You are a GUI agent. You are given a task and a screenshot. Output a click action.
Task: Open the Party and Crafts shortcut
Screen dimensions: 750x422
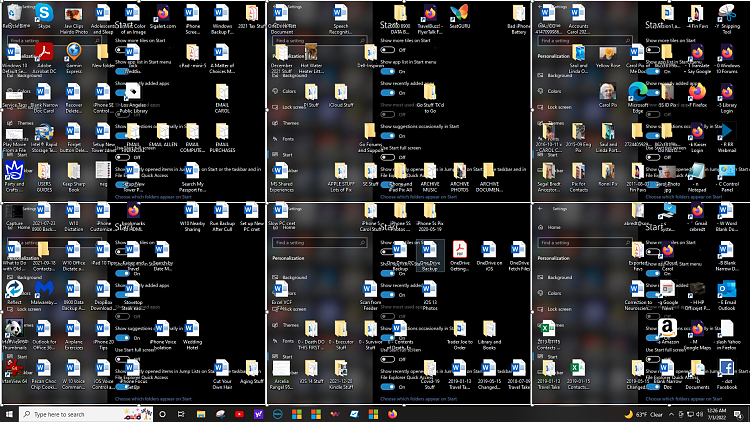click(14, 174)
